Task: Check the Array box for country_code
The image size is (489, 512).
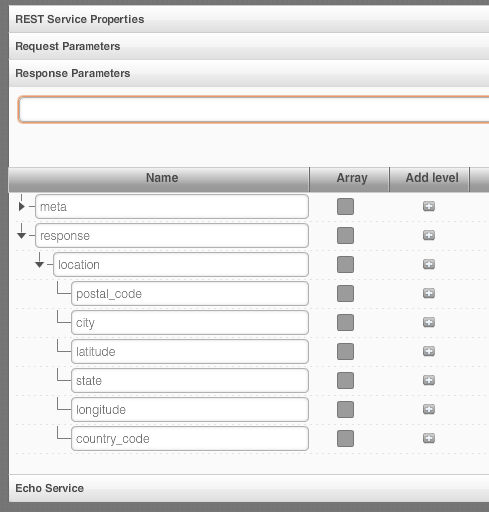Action: click(345, 439)
